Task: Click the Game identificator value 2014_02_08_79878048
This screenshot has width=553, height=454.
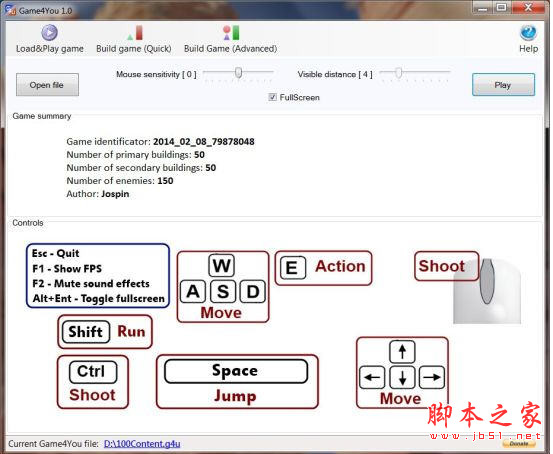Action: click(203, 141)
